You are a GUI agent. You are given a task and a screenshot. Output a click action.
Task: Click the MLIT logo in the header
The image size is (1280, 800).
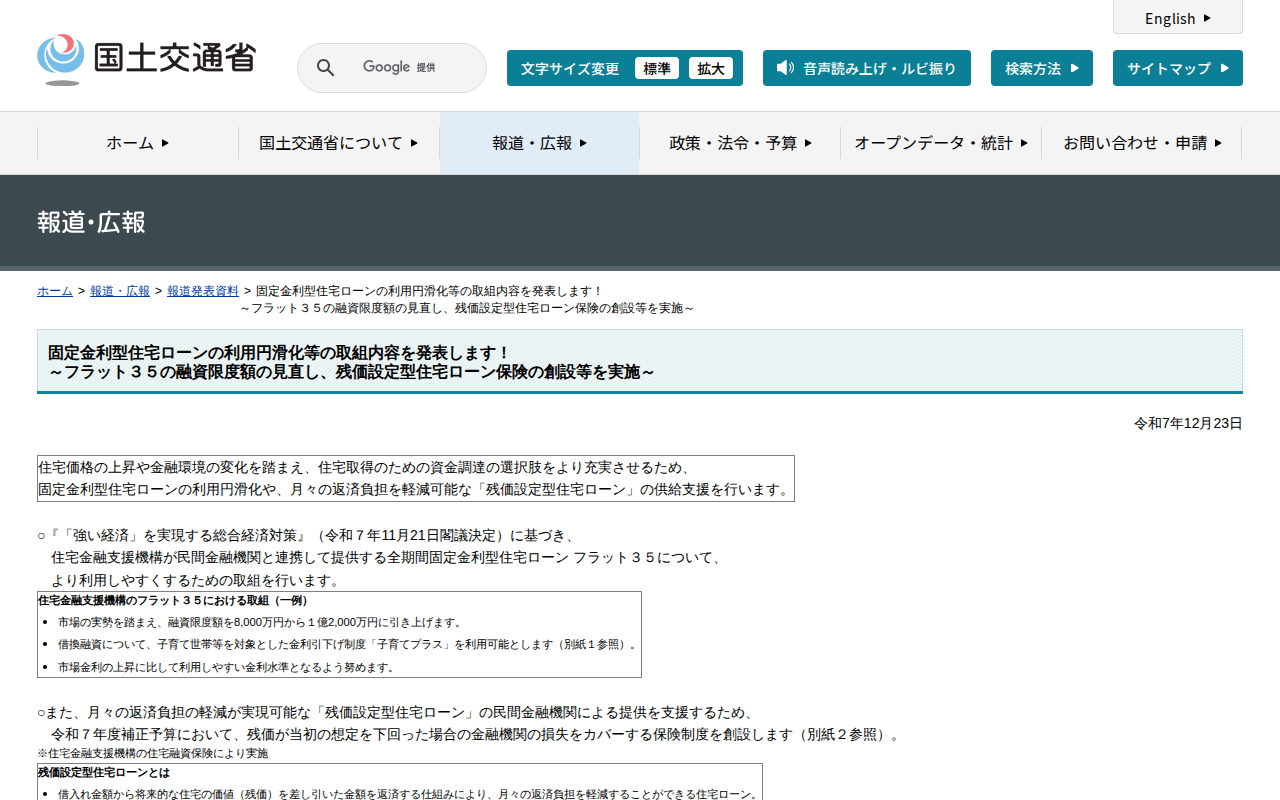[146, 60]
